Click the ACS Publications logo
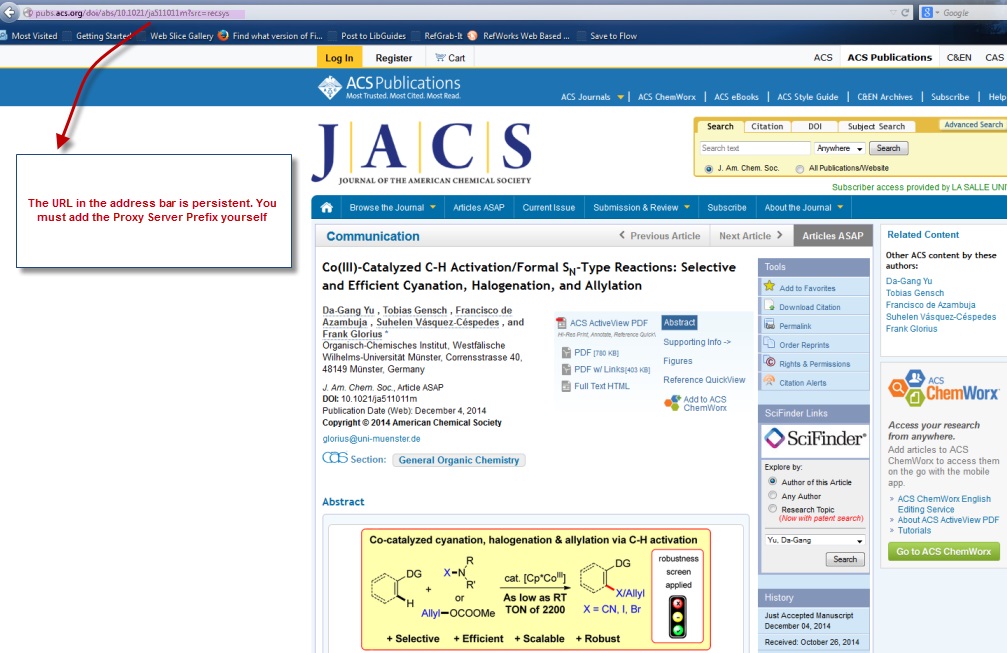 [389, 87]
